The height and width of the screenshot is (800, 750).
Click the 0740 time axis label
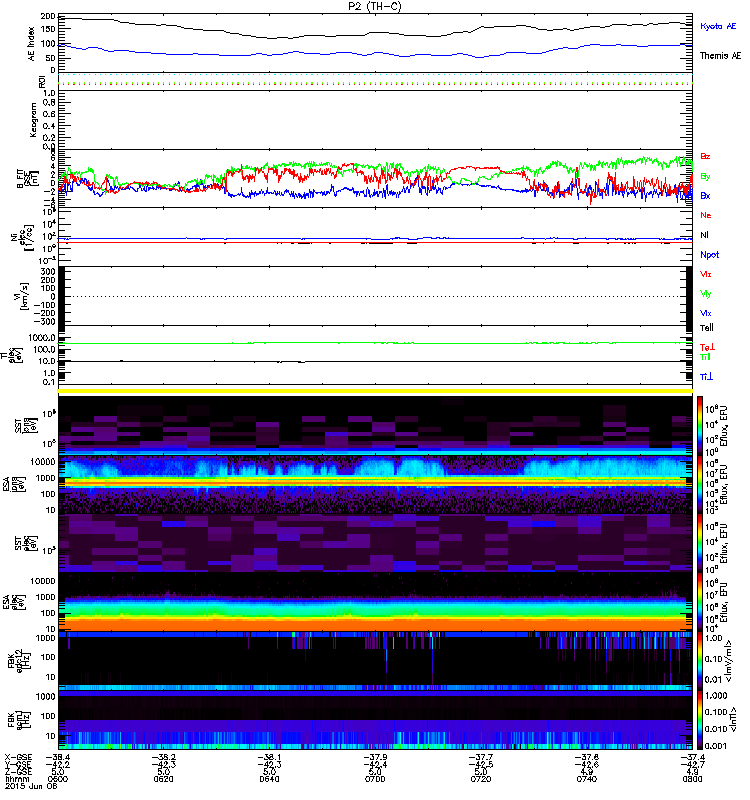tap(587, 779)
